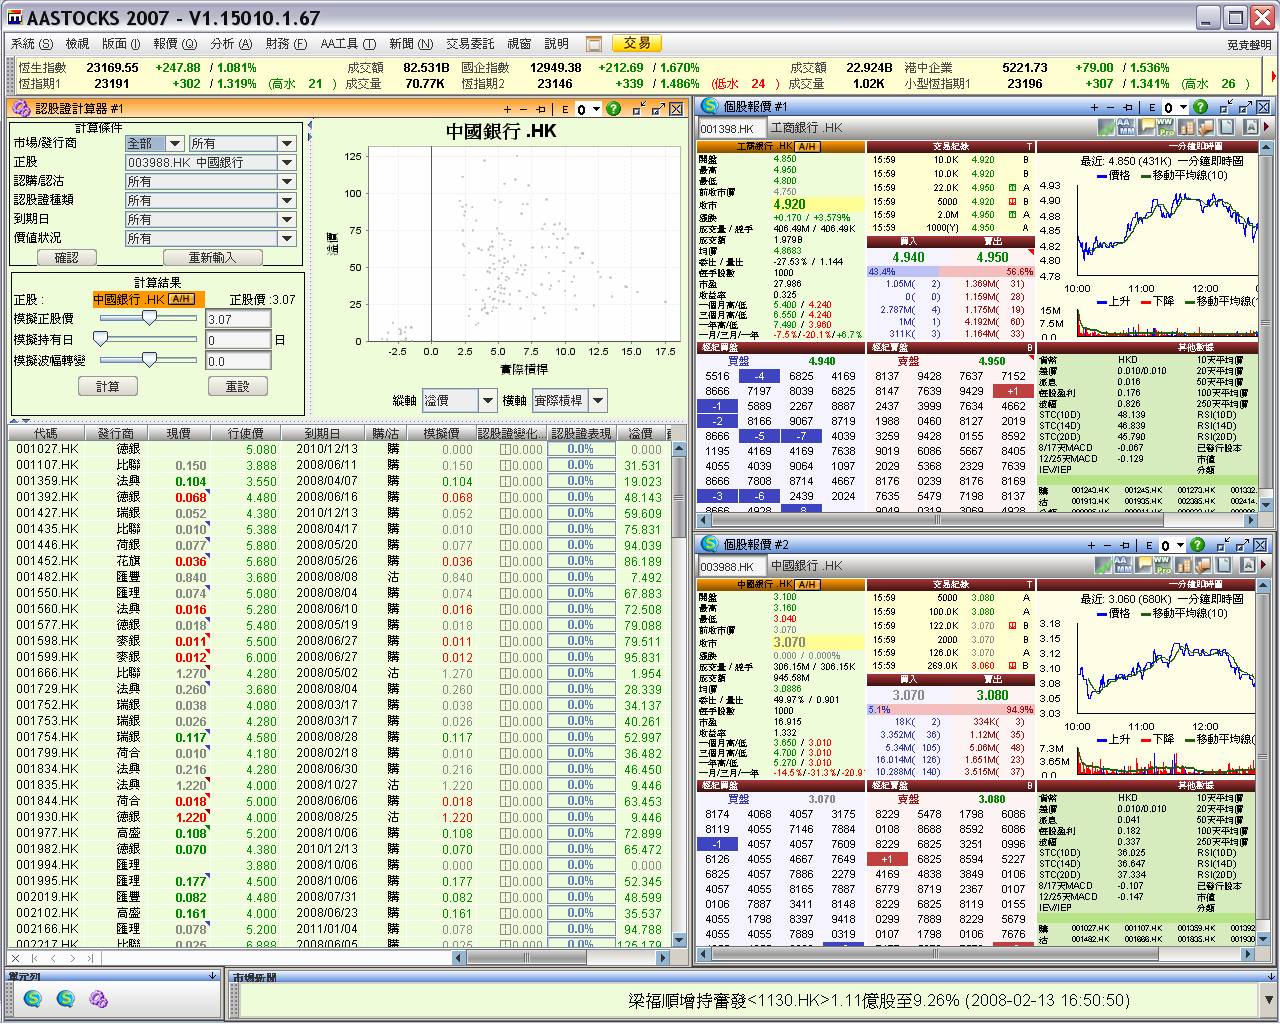Click shrink-arrow icon in 認股證計算器 #1 header

click(x=638, y=109)
